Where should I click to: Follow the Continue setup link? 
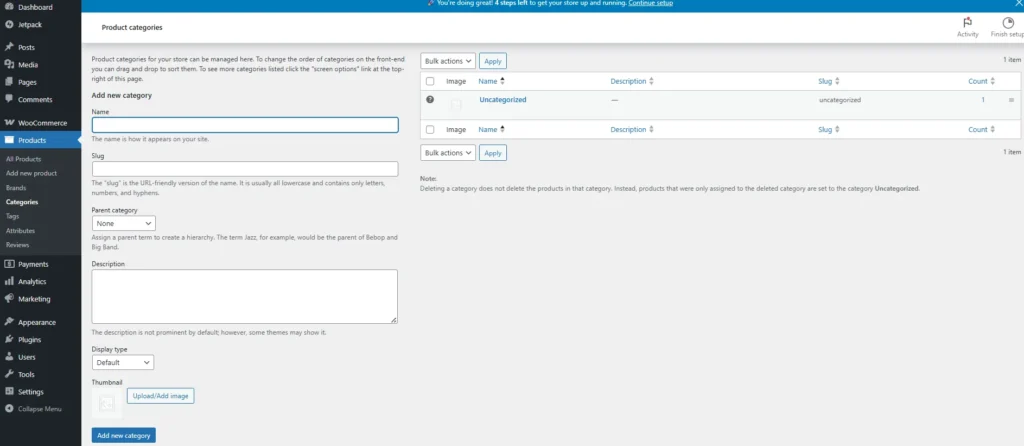click(x=650, y=3)
